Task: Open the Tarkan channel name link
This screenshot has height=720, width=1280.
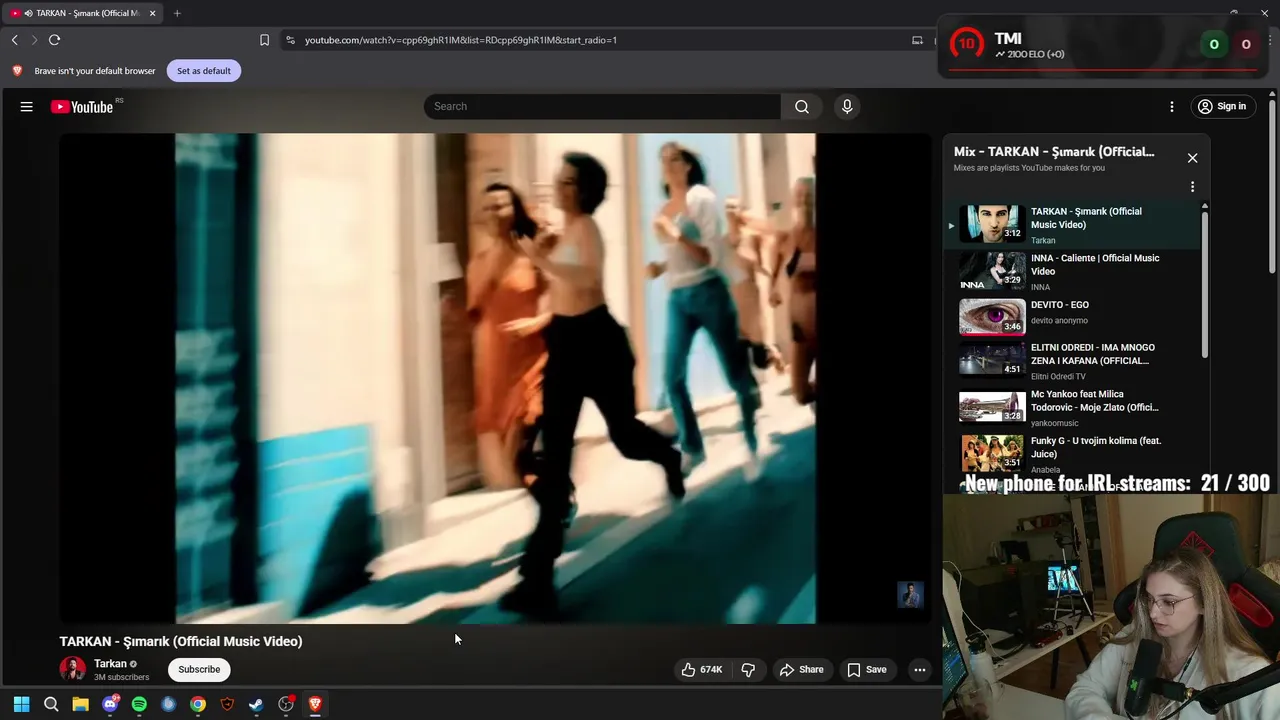Action: (x=110, y=664)
